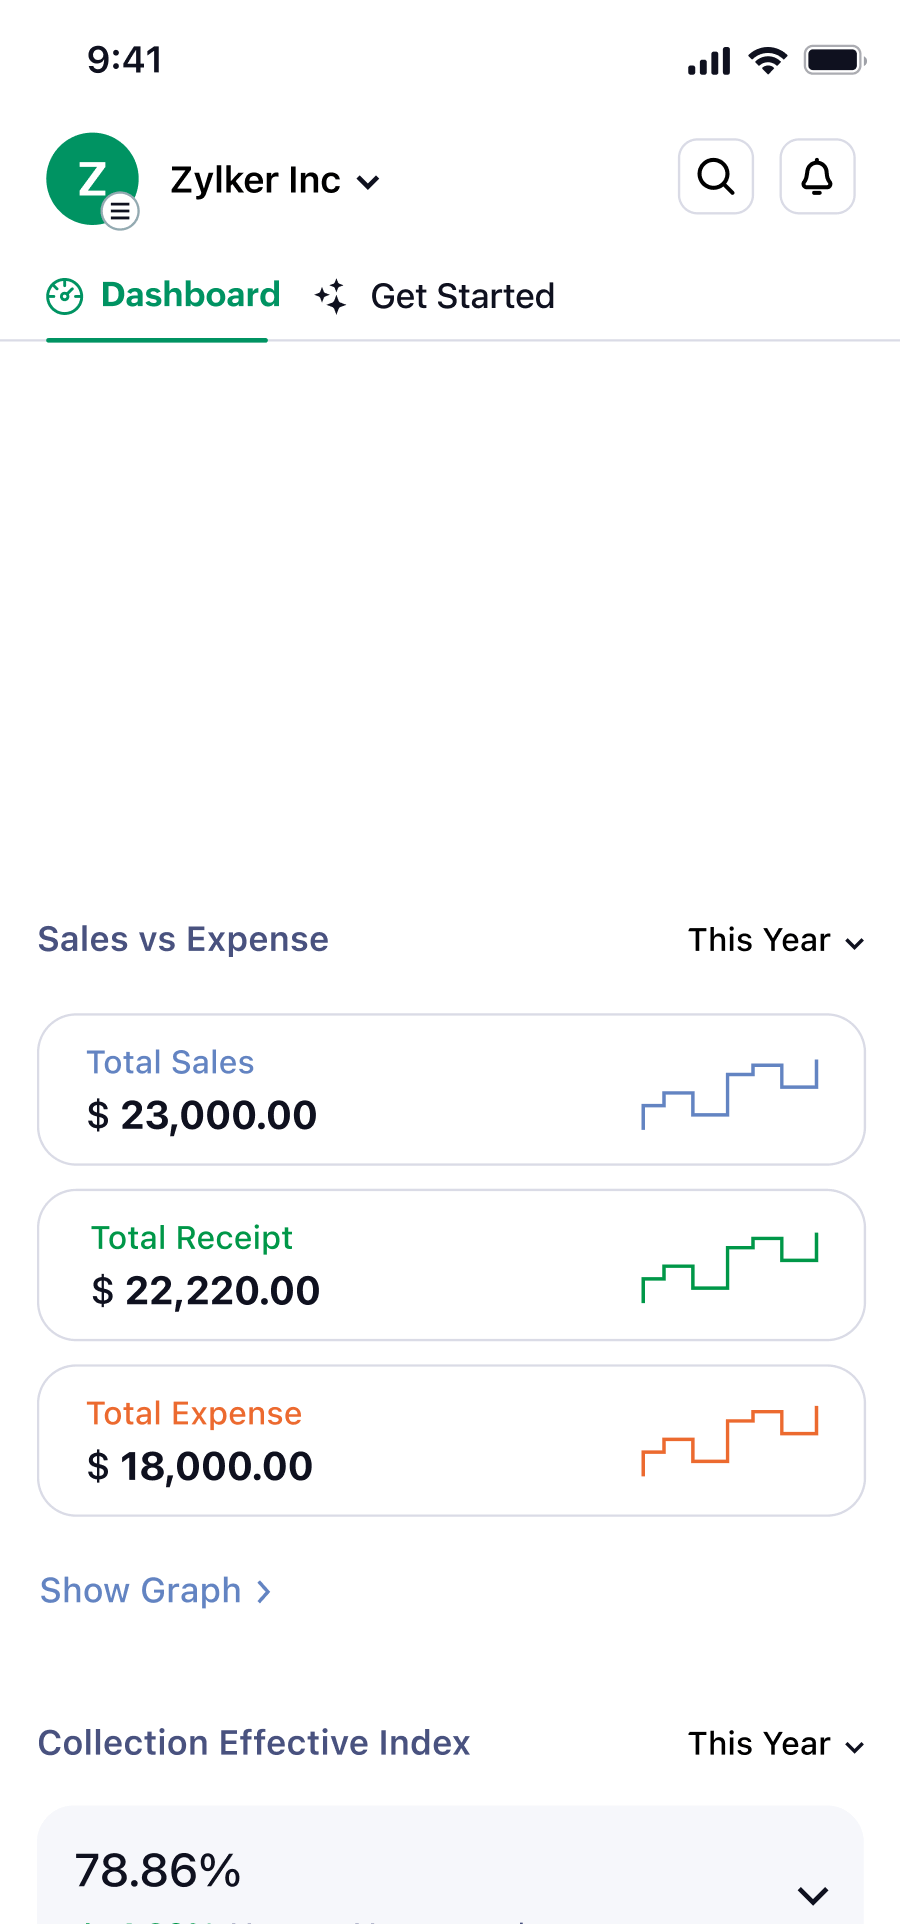Viewport: 900px width, 1924px height.
Task: Open Collection Effective Index This Year dropdown
Action: point(775,1744)
